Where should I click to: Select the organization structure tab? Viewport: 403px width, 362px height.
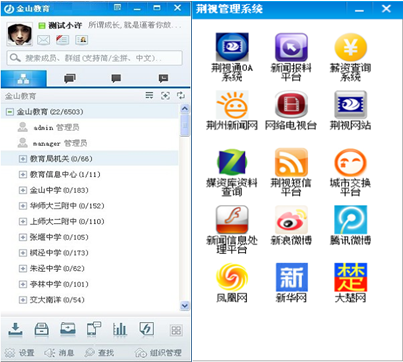point(24,79)
